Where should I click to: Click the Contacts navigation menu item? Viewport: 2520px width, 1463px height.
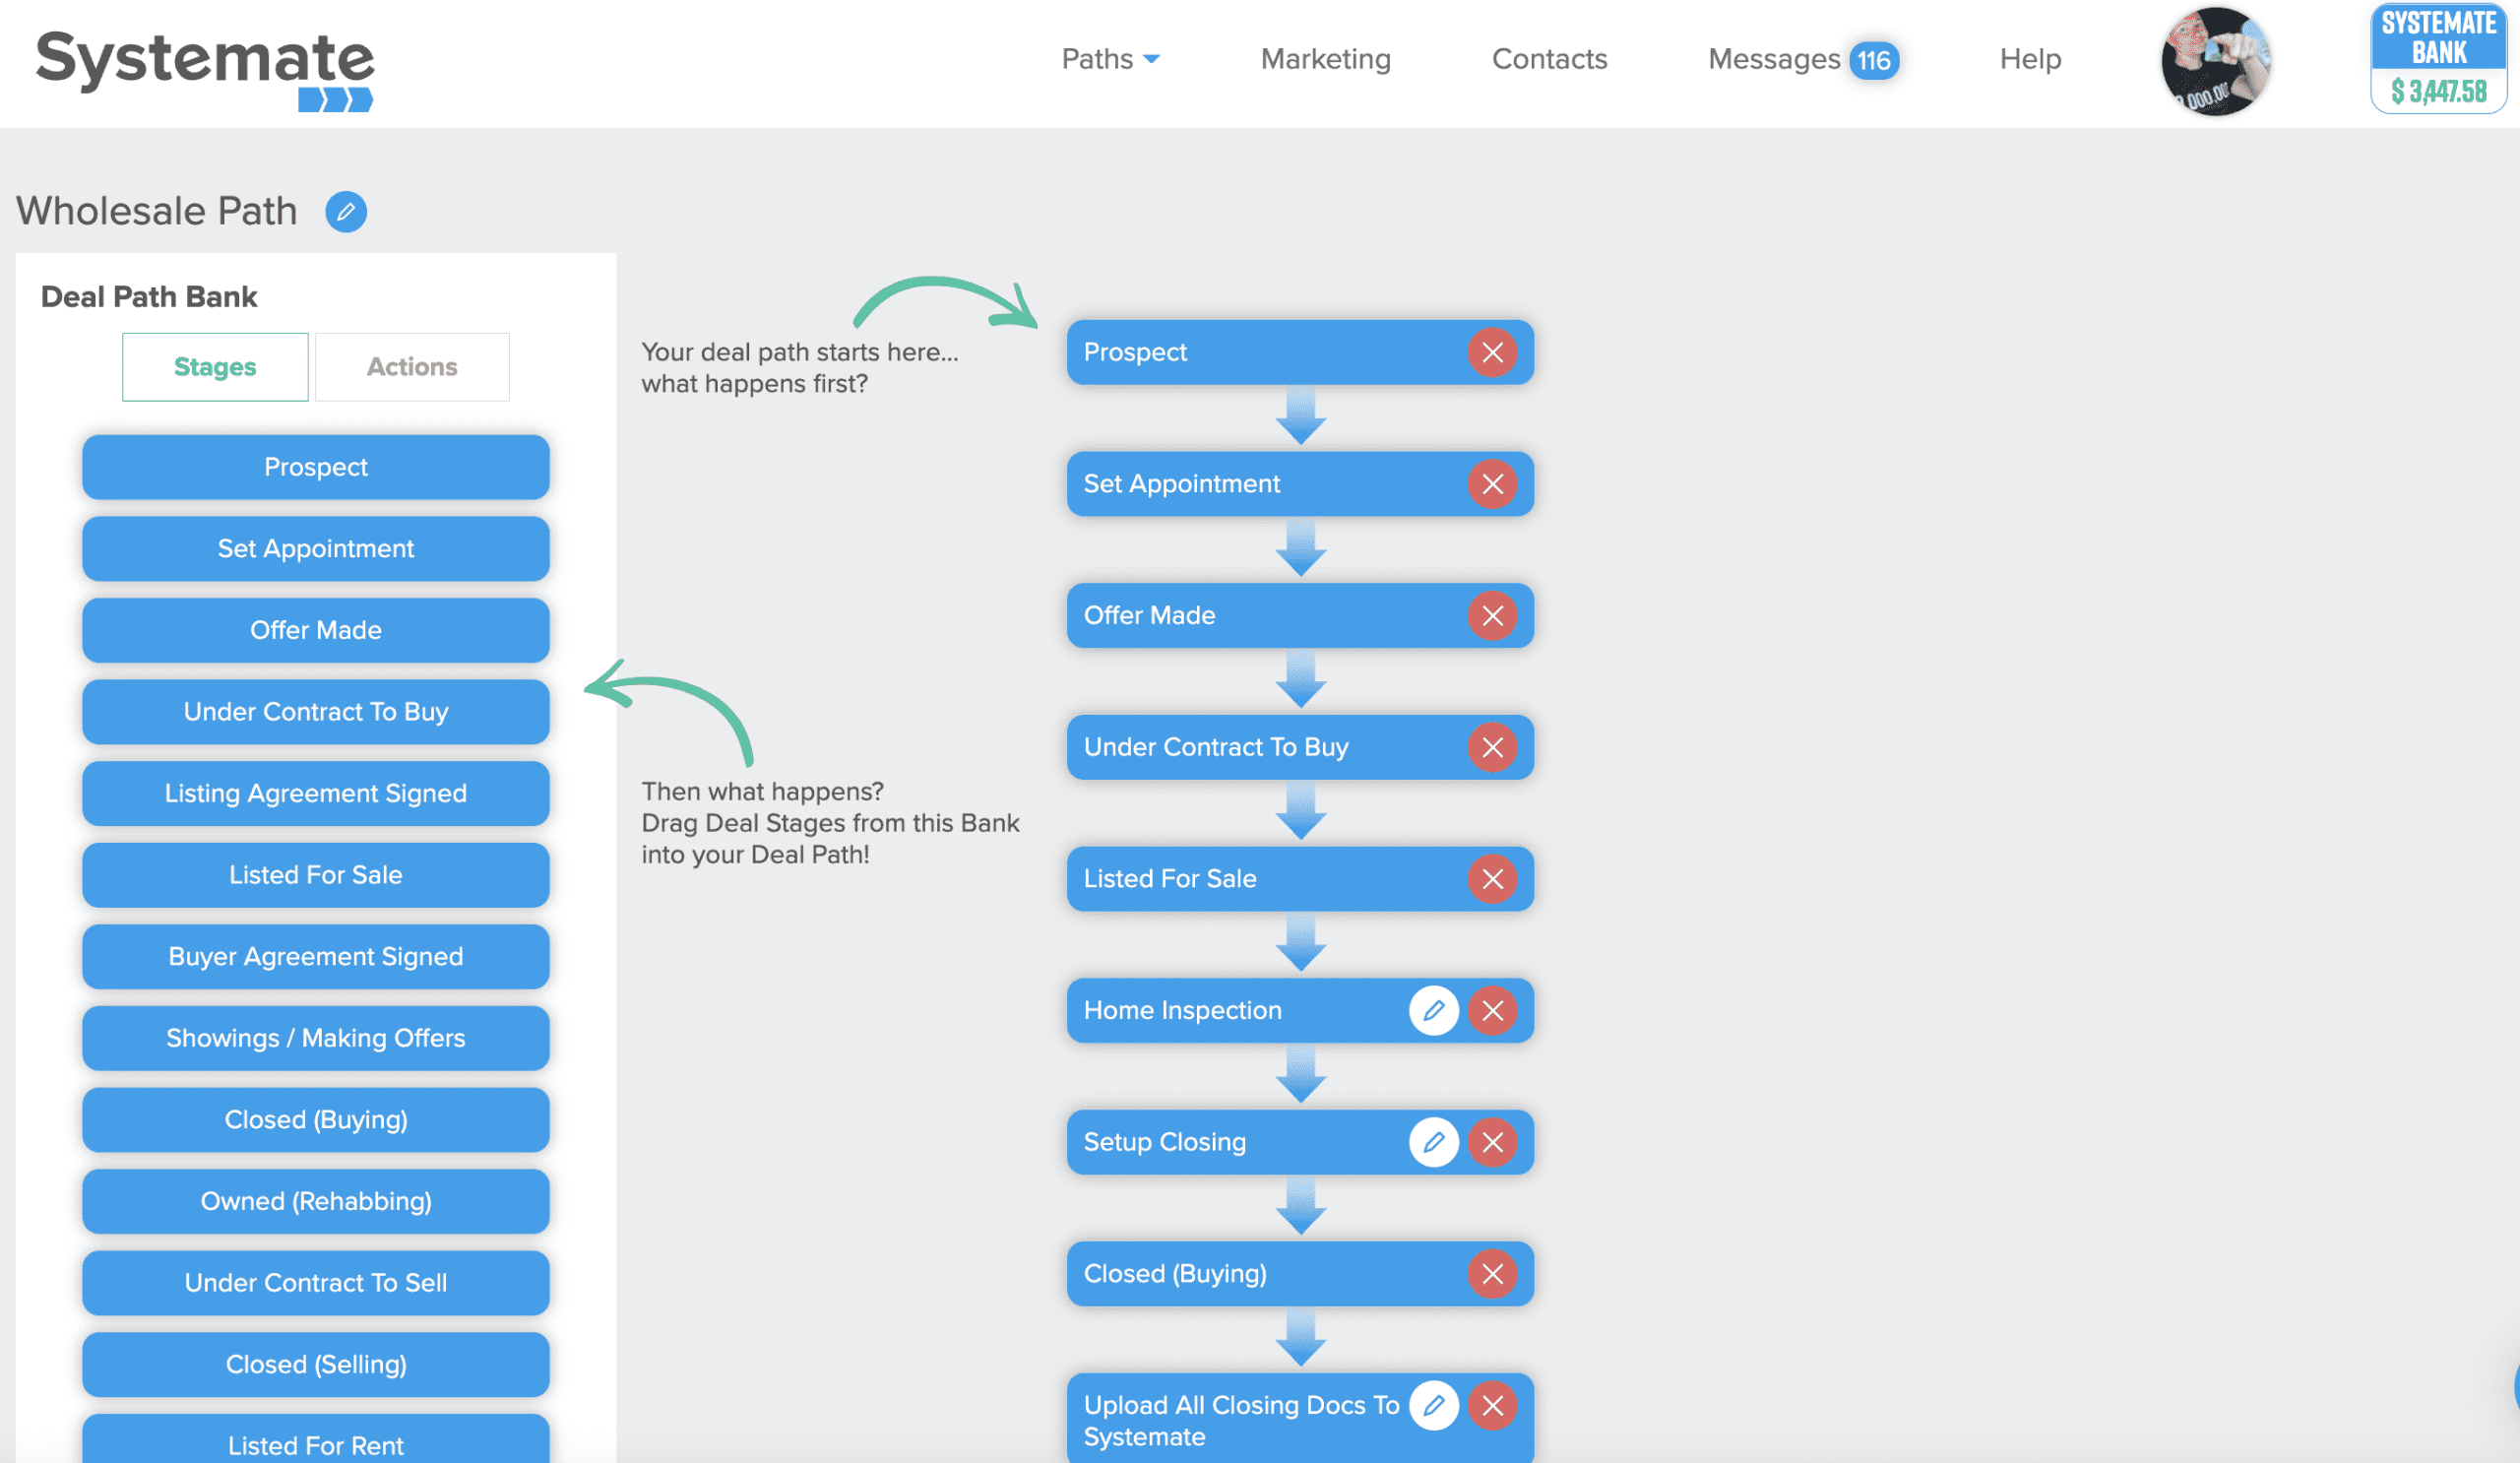tap(1548, 59)
